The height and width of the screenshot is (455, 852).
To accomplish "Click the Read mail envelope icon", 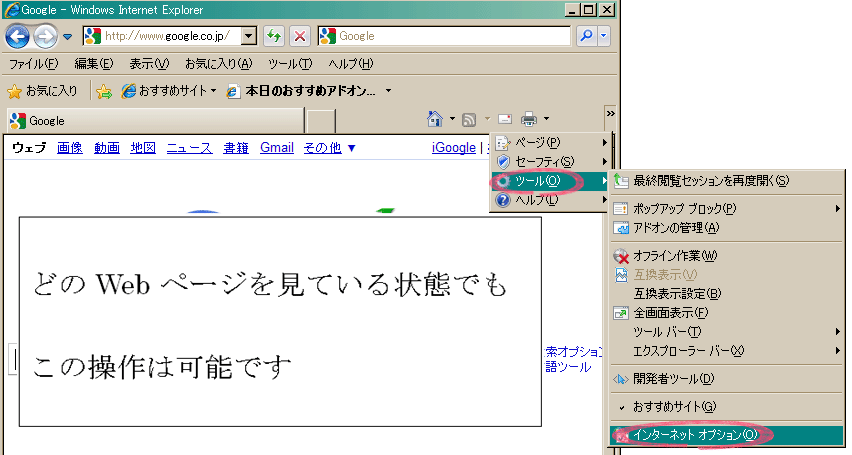I will pyautogui.click(x=504, y=119).
